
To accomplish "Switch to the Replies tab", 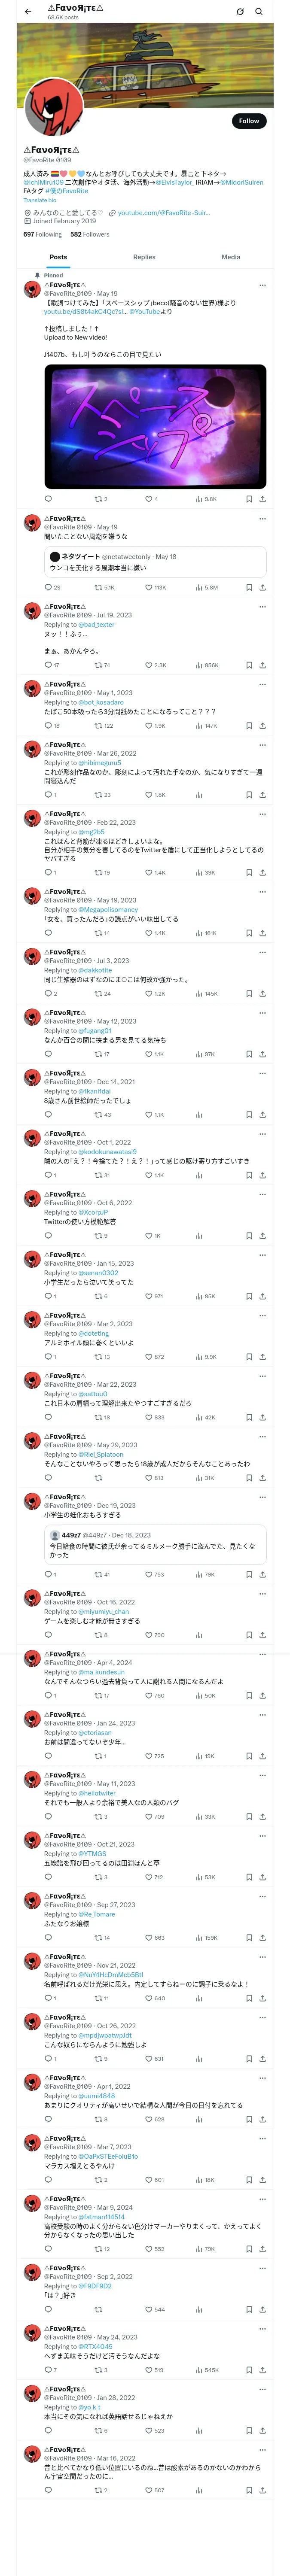I will tap(144, 257).
